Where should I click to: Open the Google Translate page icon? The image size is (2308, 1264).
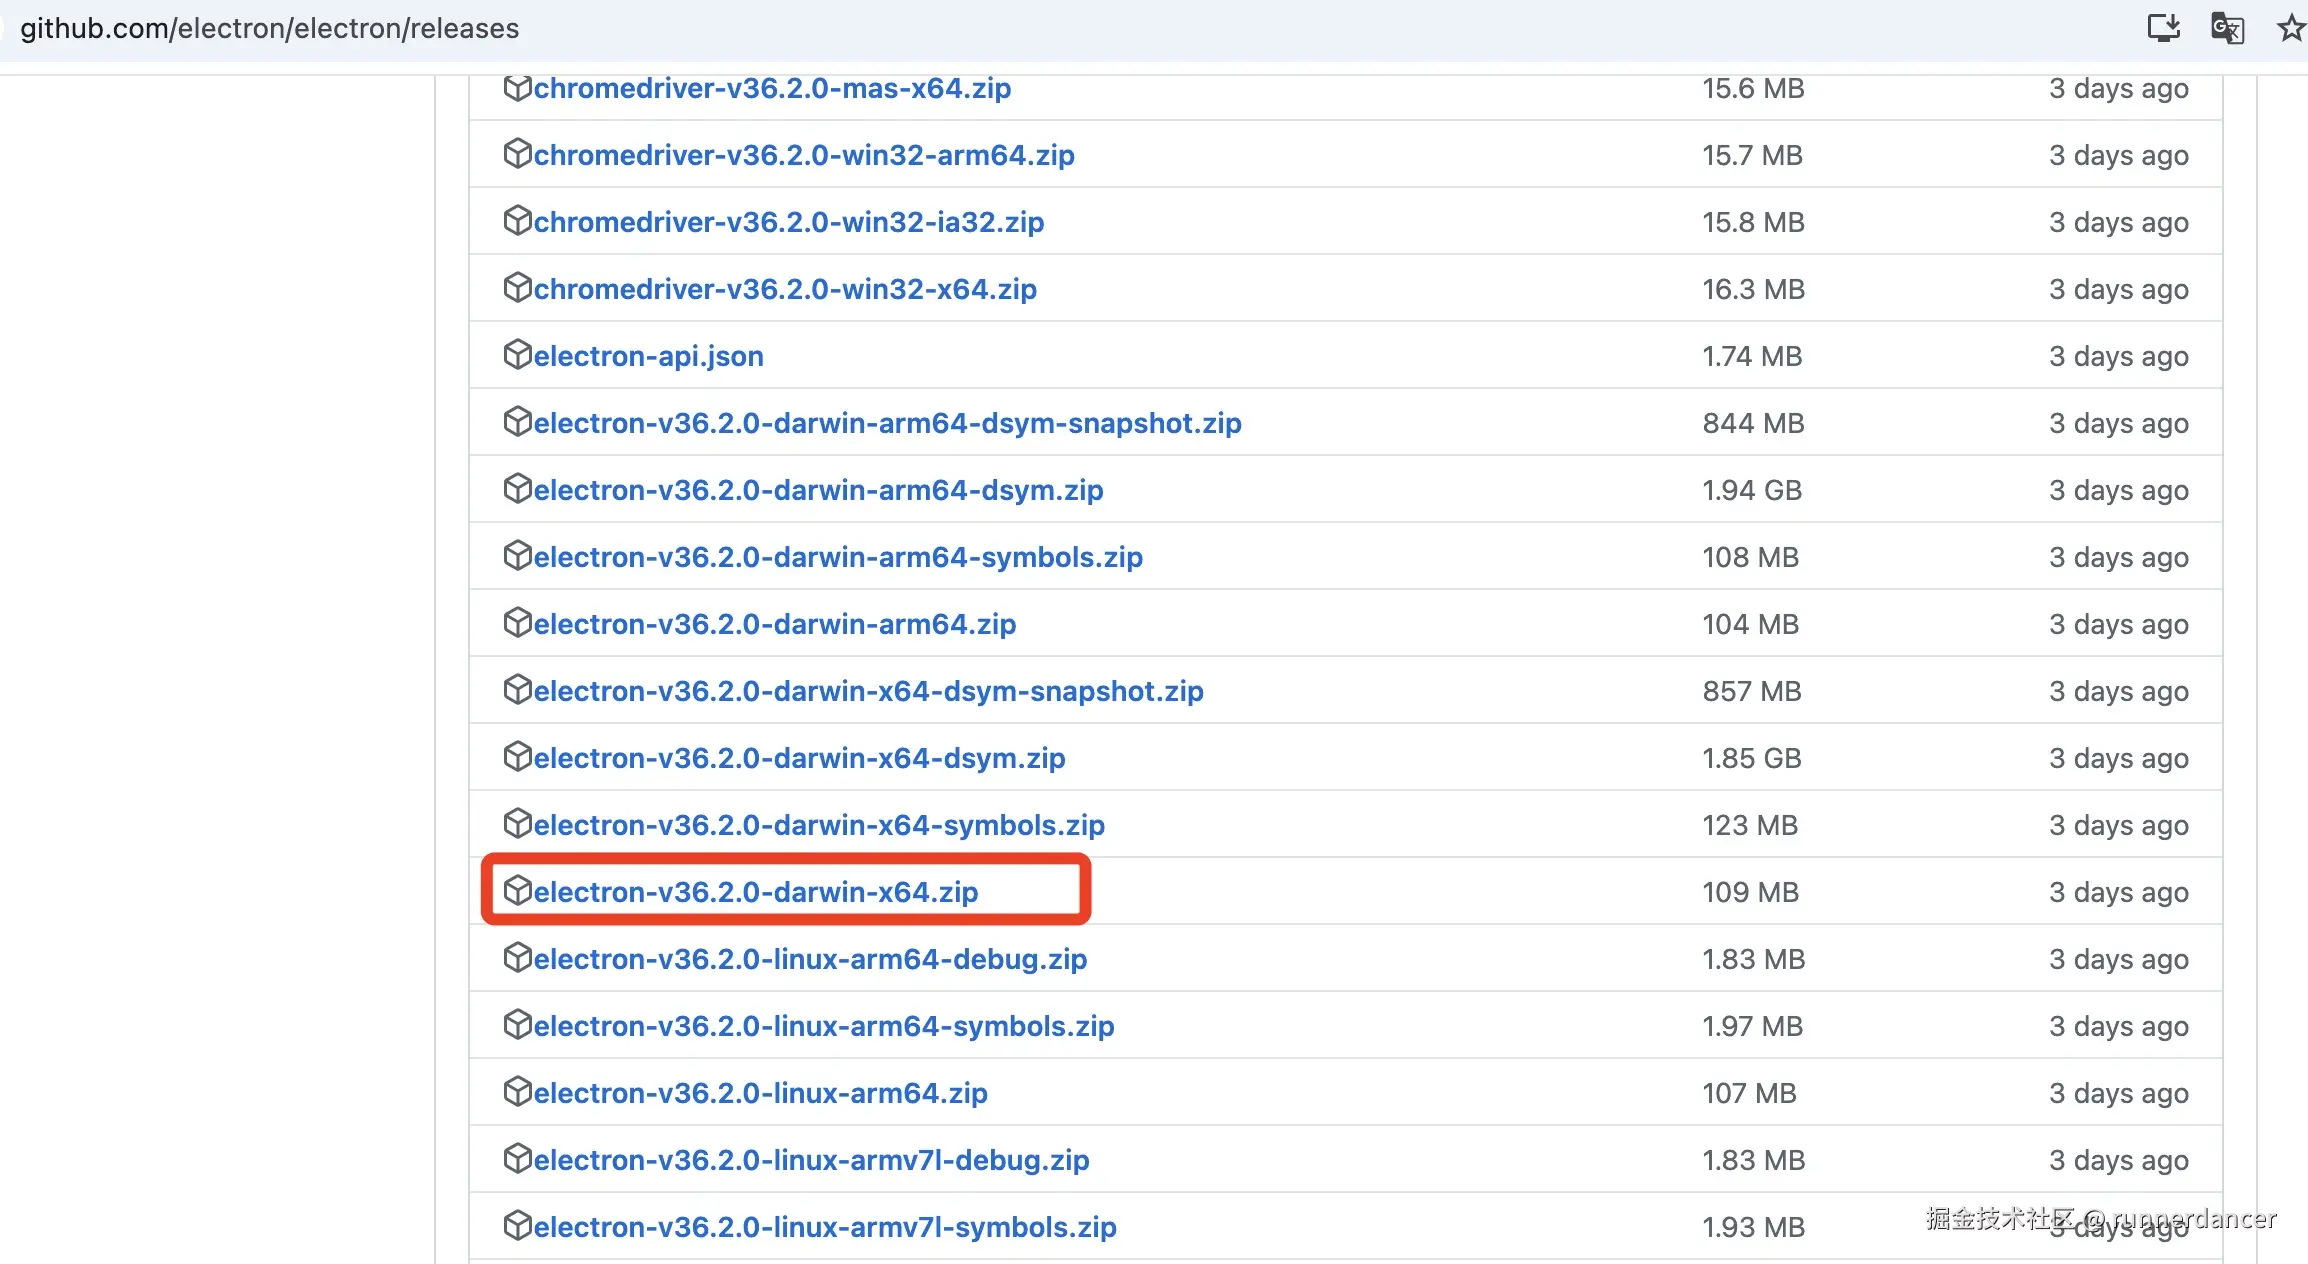2227,27
